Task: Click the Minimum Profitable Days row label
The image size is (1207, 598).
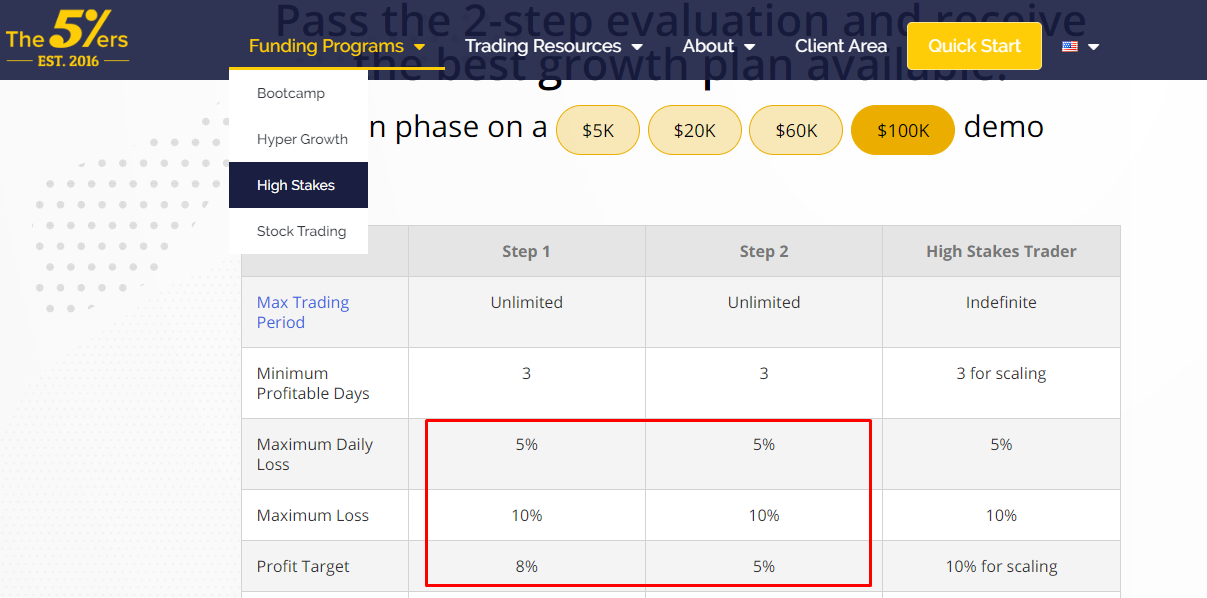Action: tap(313, 383)
